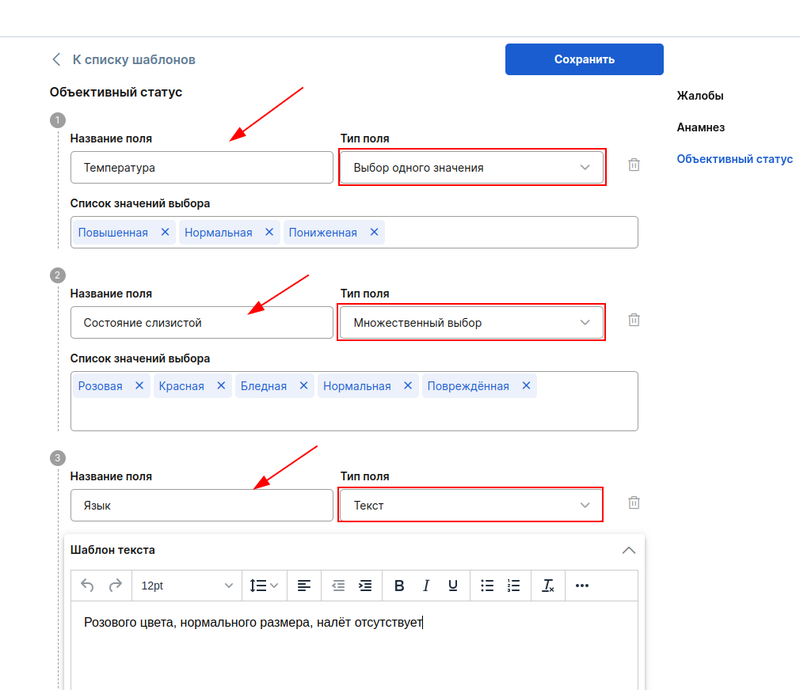This screenshot has width=800, height=690.
Task: Open the 12pt font size dropdown
Action: point(187,585)
